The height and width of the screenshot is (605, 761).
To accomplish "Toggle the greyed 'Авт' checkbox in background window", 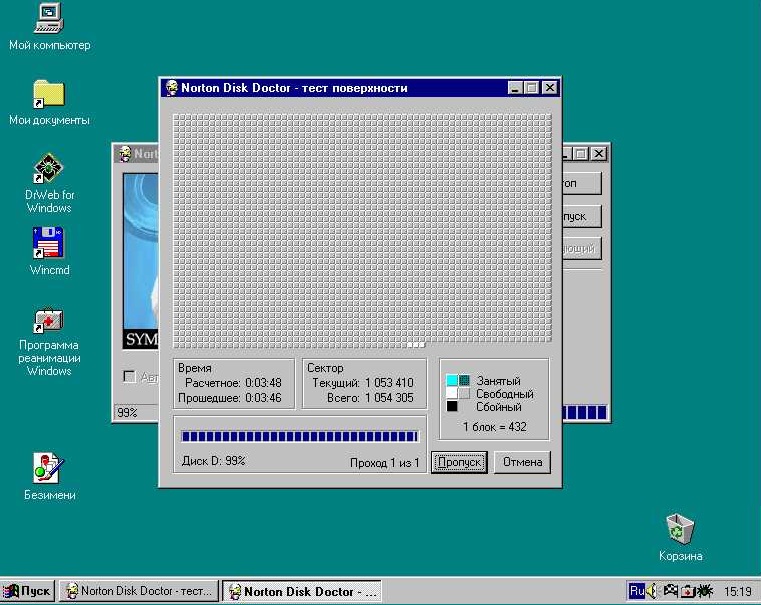I will (x=128, y=377).
